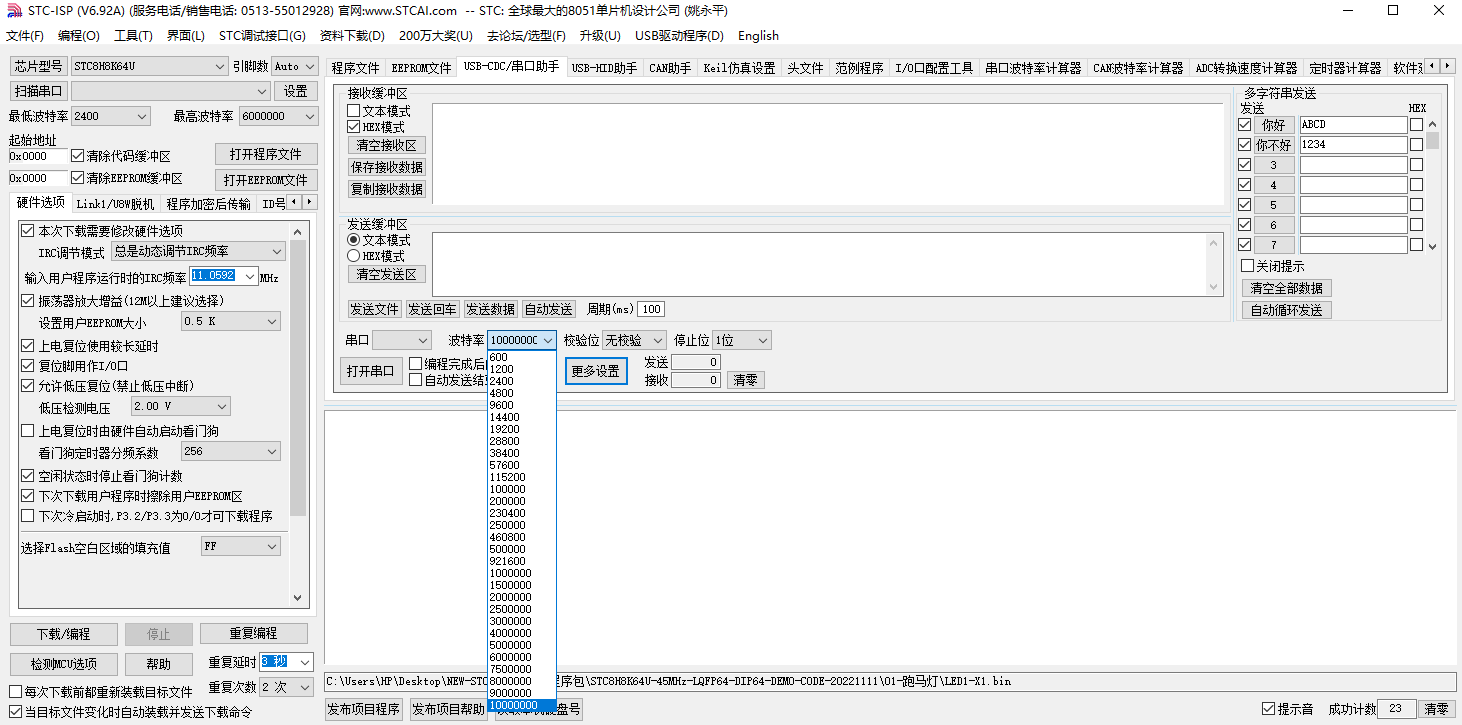
Task: Uncheck the send checkbox beside 你不好
Action: 1245,145
